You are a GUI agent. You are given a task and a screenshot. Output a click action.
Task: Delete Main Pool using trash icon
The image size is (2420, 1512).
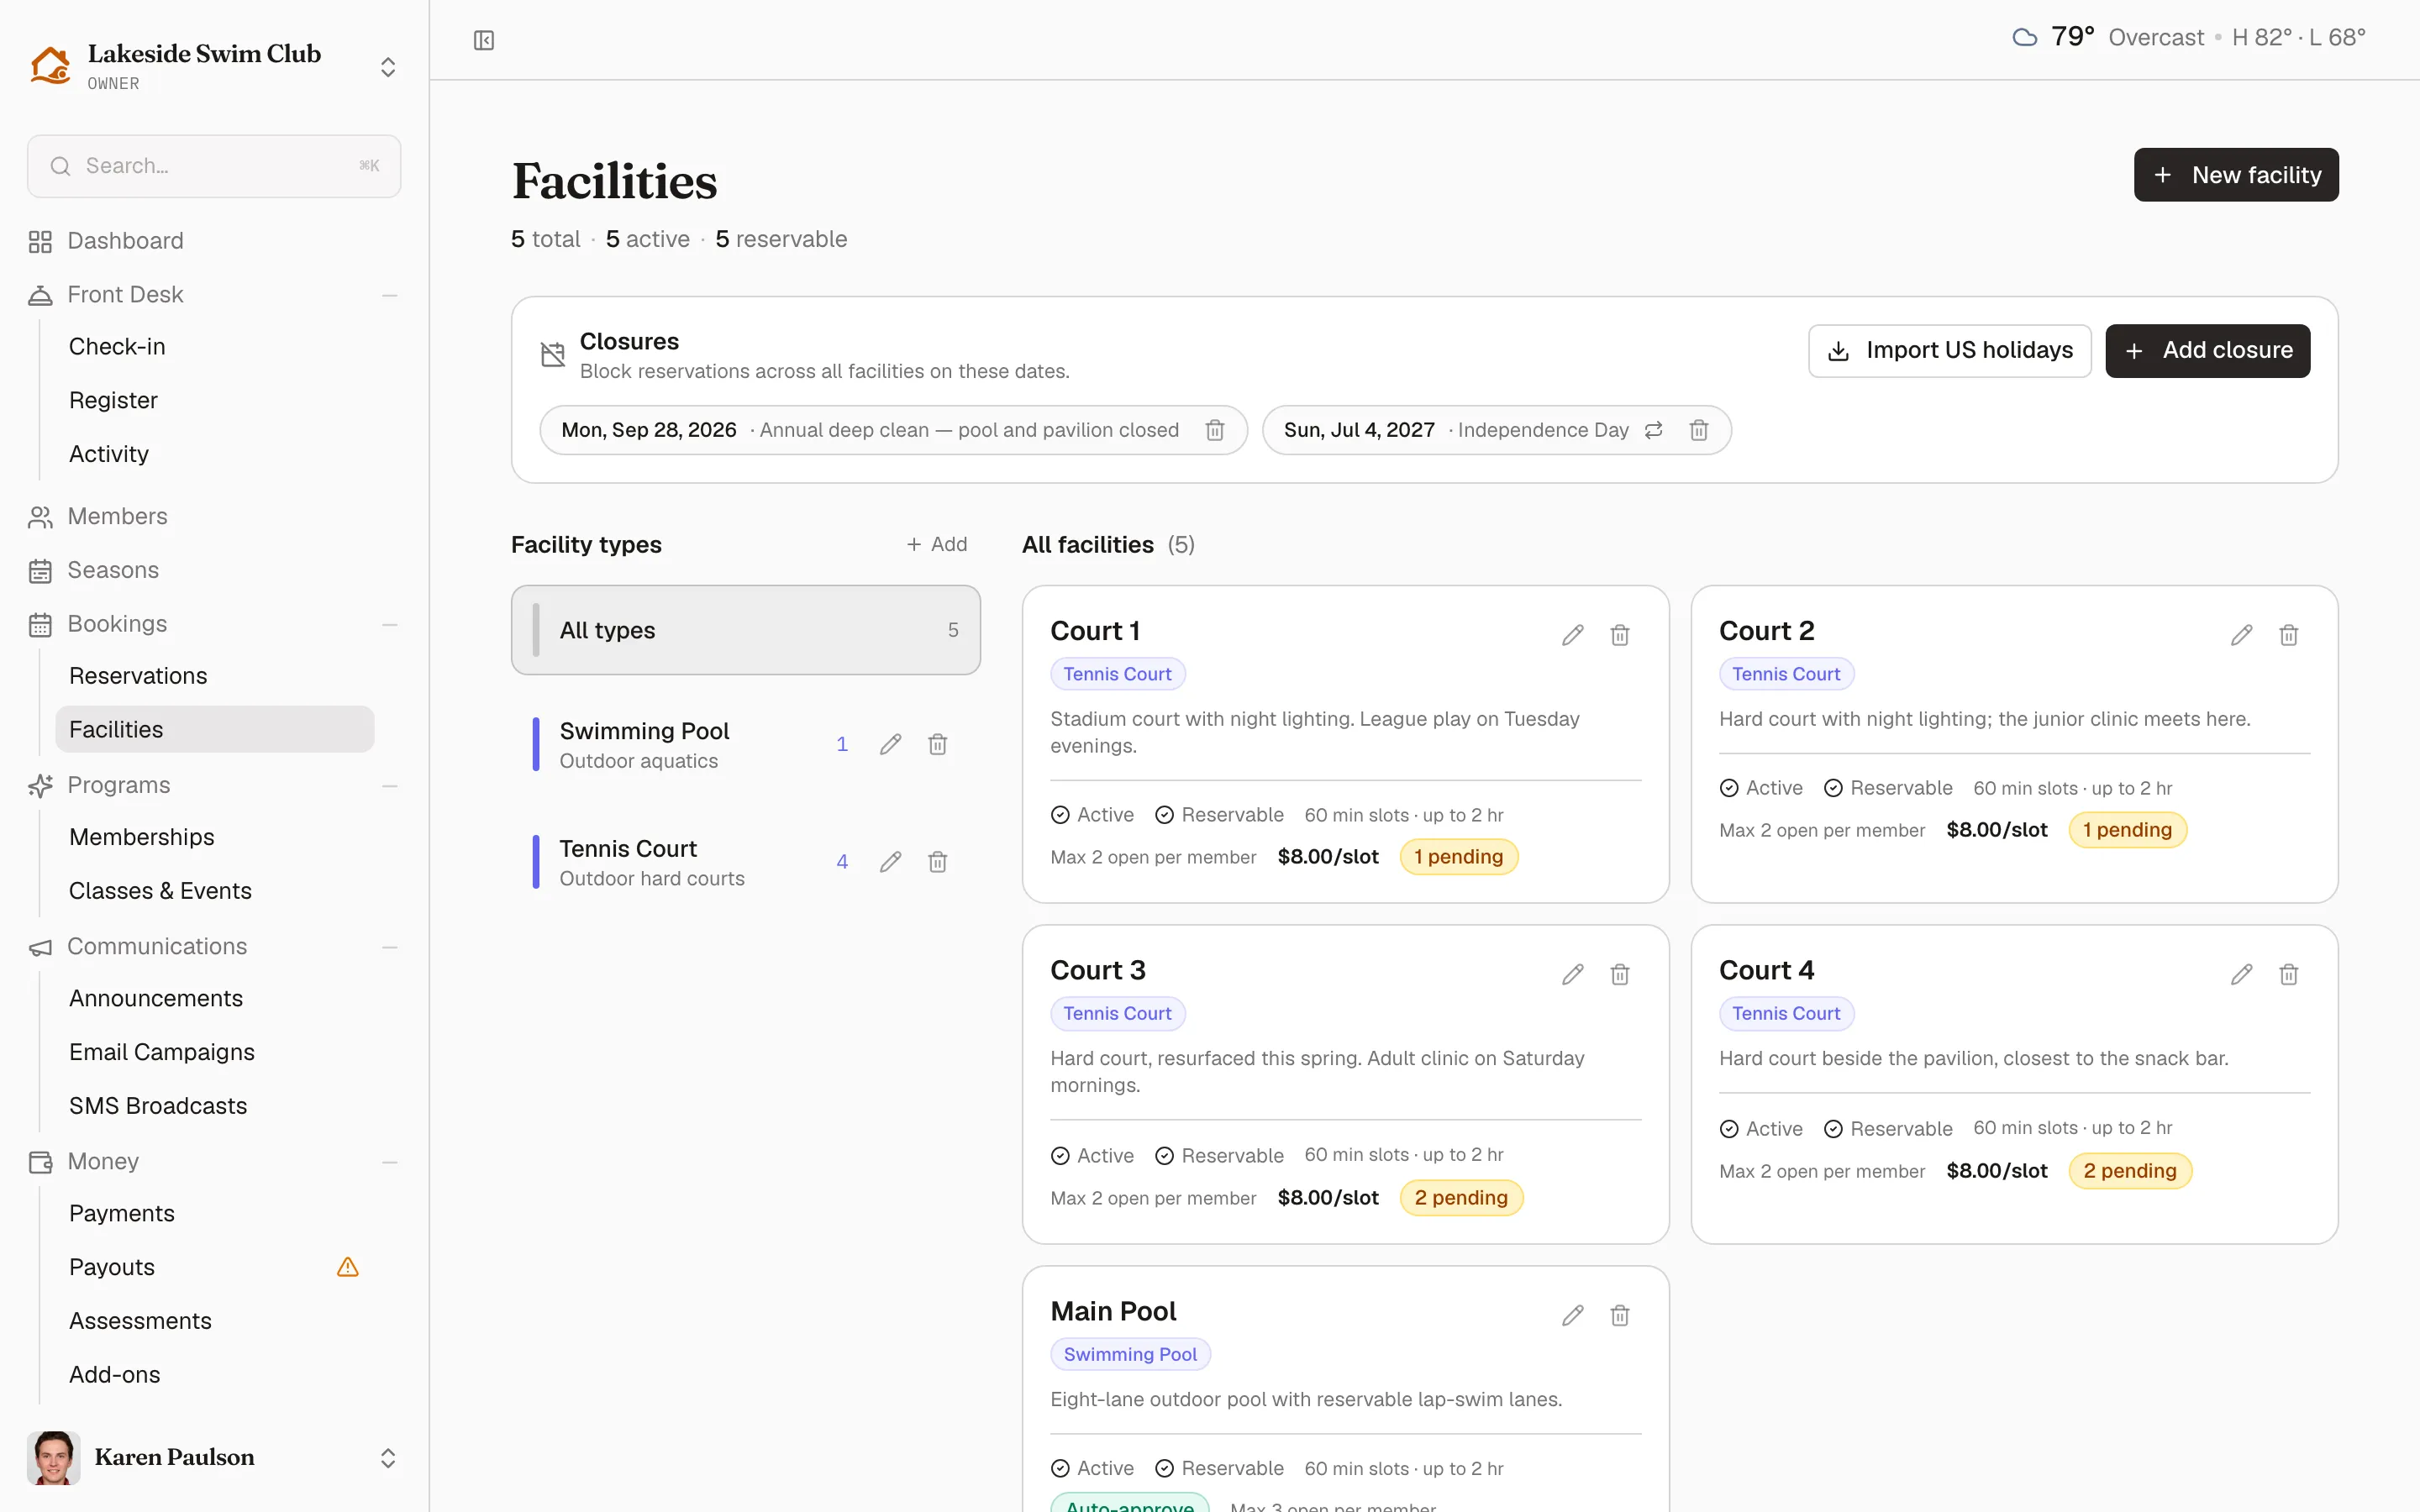click(1620, 1315)
